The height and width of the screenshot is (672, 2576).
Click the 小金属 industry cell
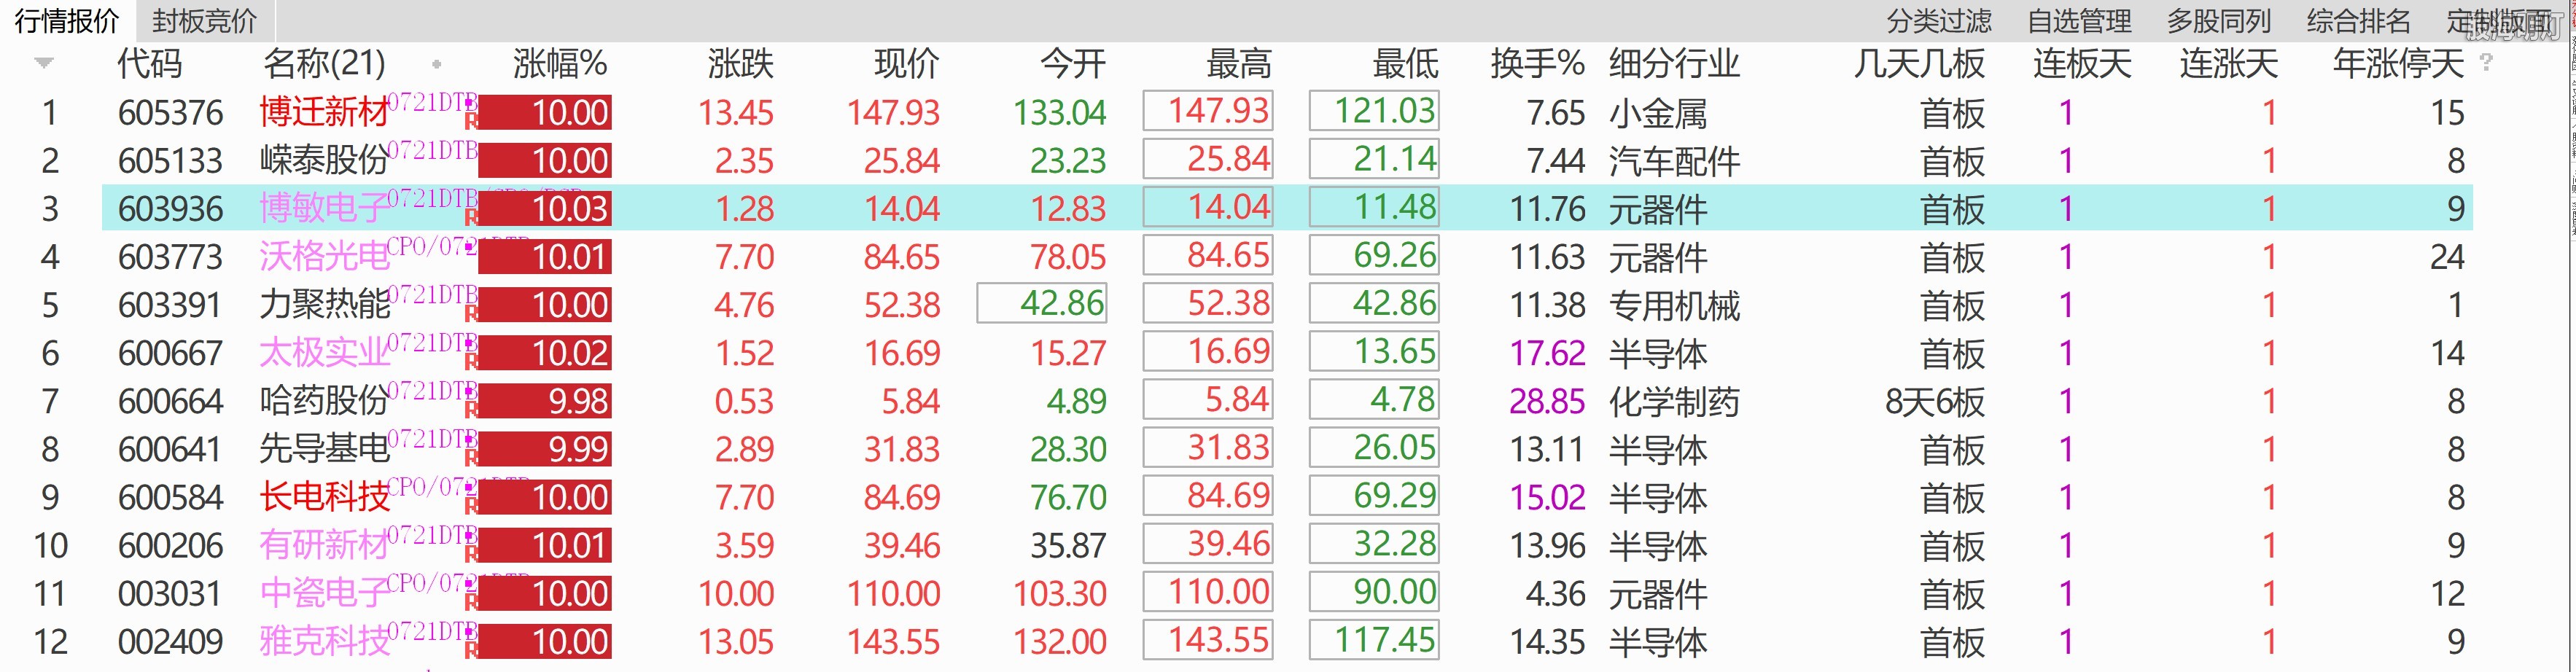(x=1658, y=113)
